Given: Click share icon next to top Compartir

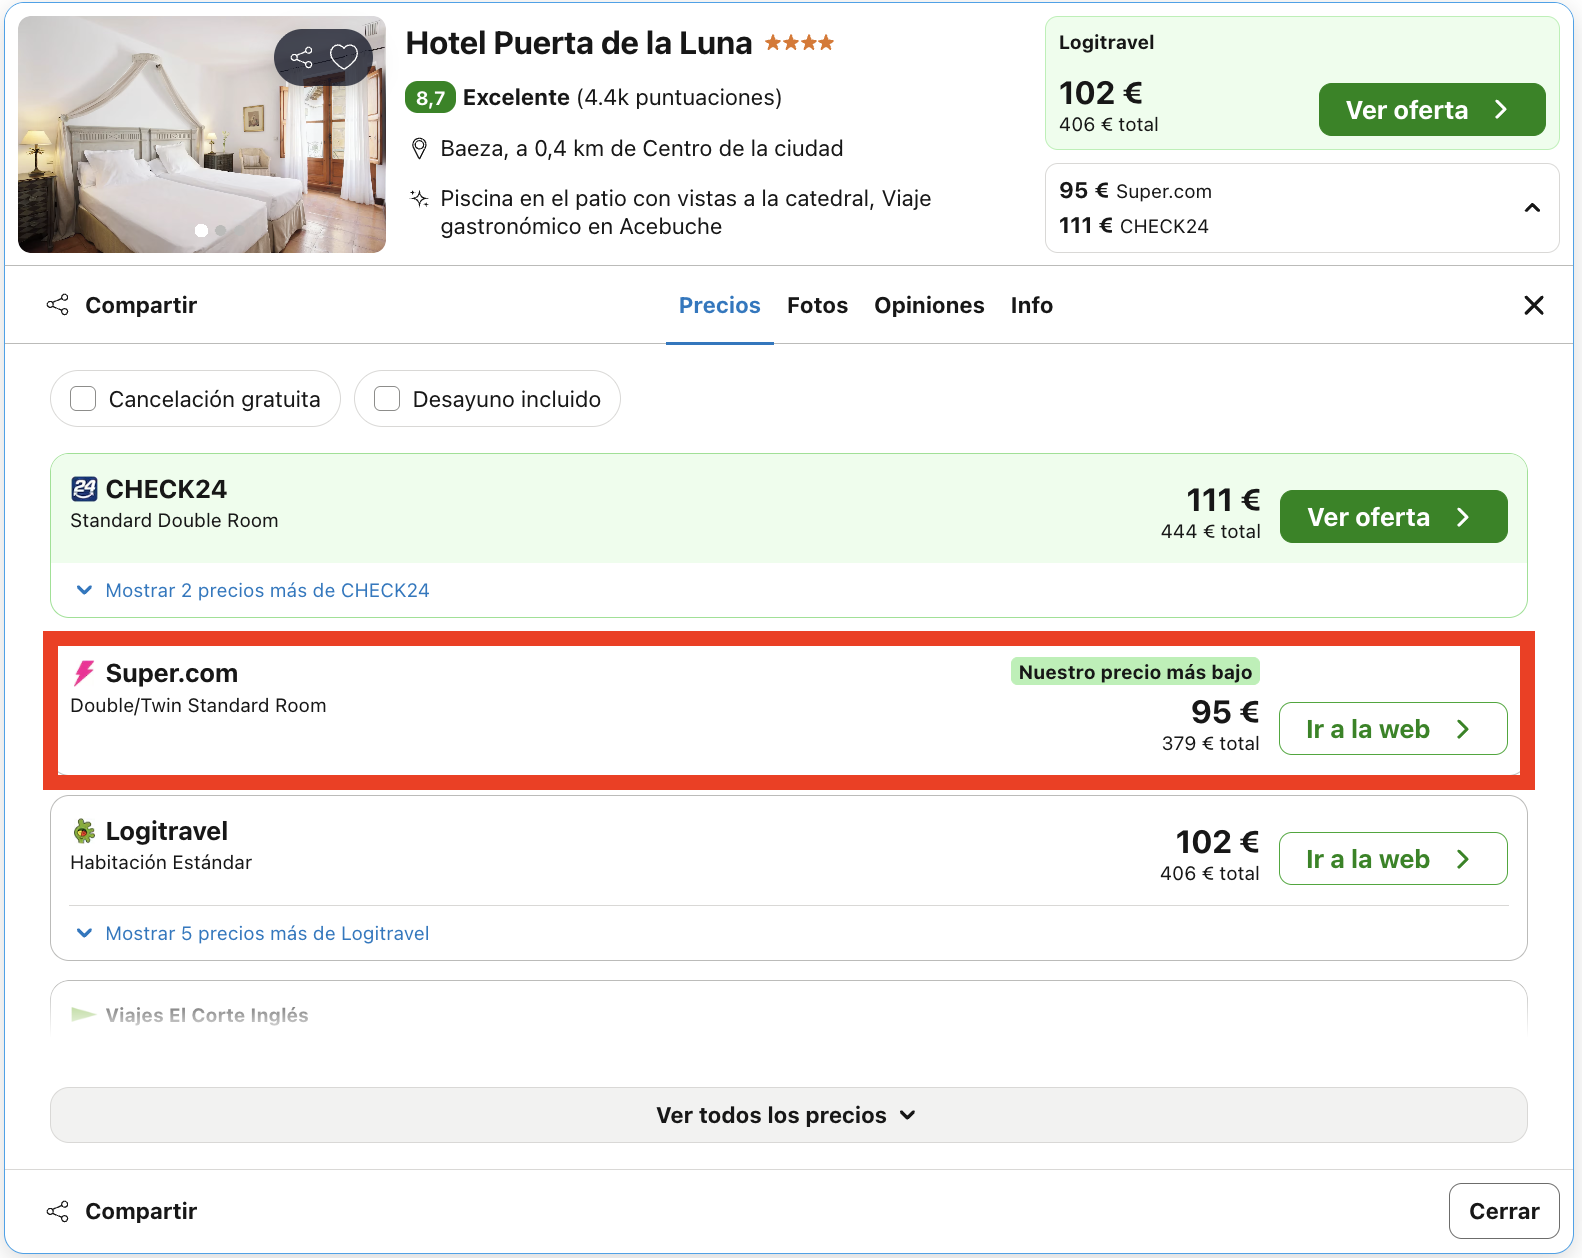Looking at the screenshot, I should pyautogui.click(x=58, y=305).
